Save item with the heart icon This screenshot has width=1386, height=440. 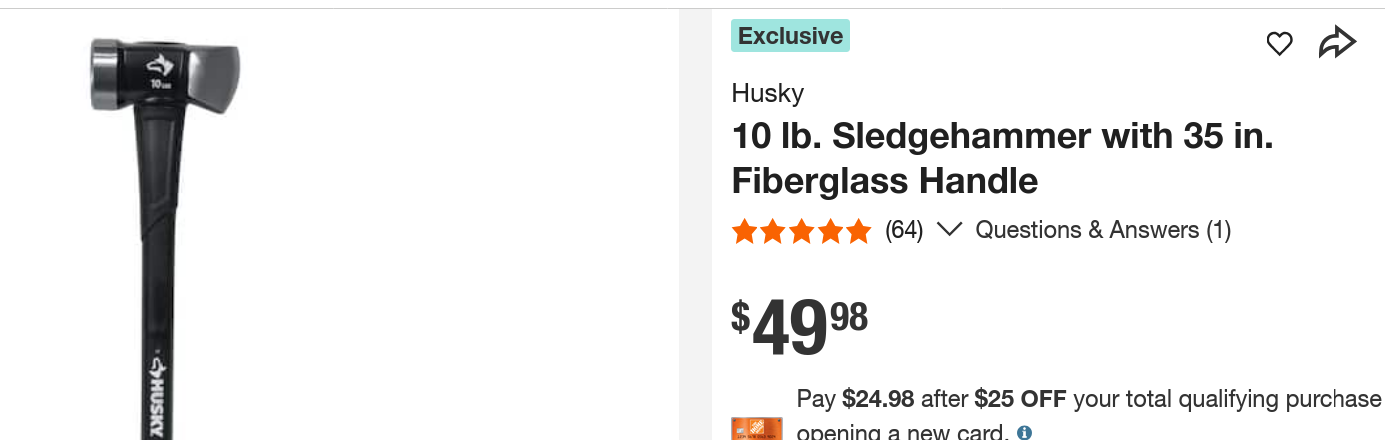click(1279, 43)
